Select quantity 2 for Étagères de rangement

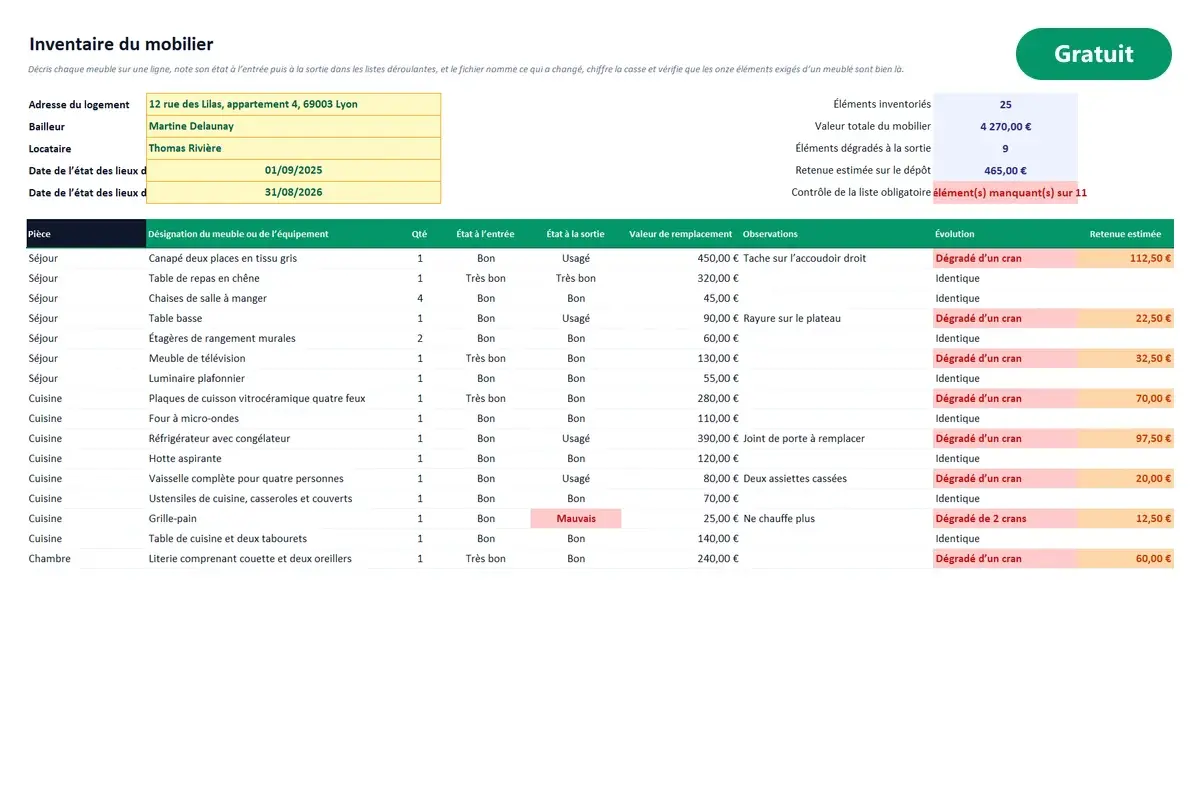pos(420,338)
